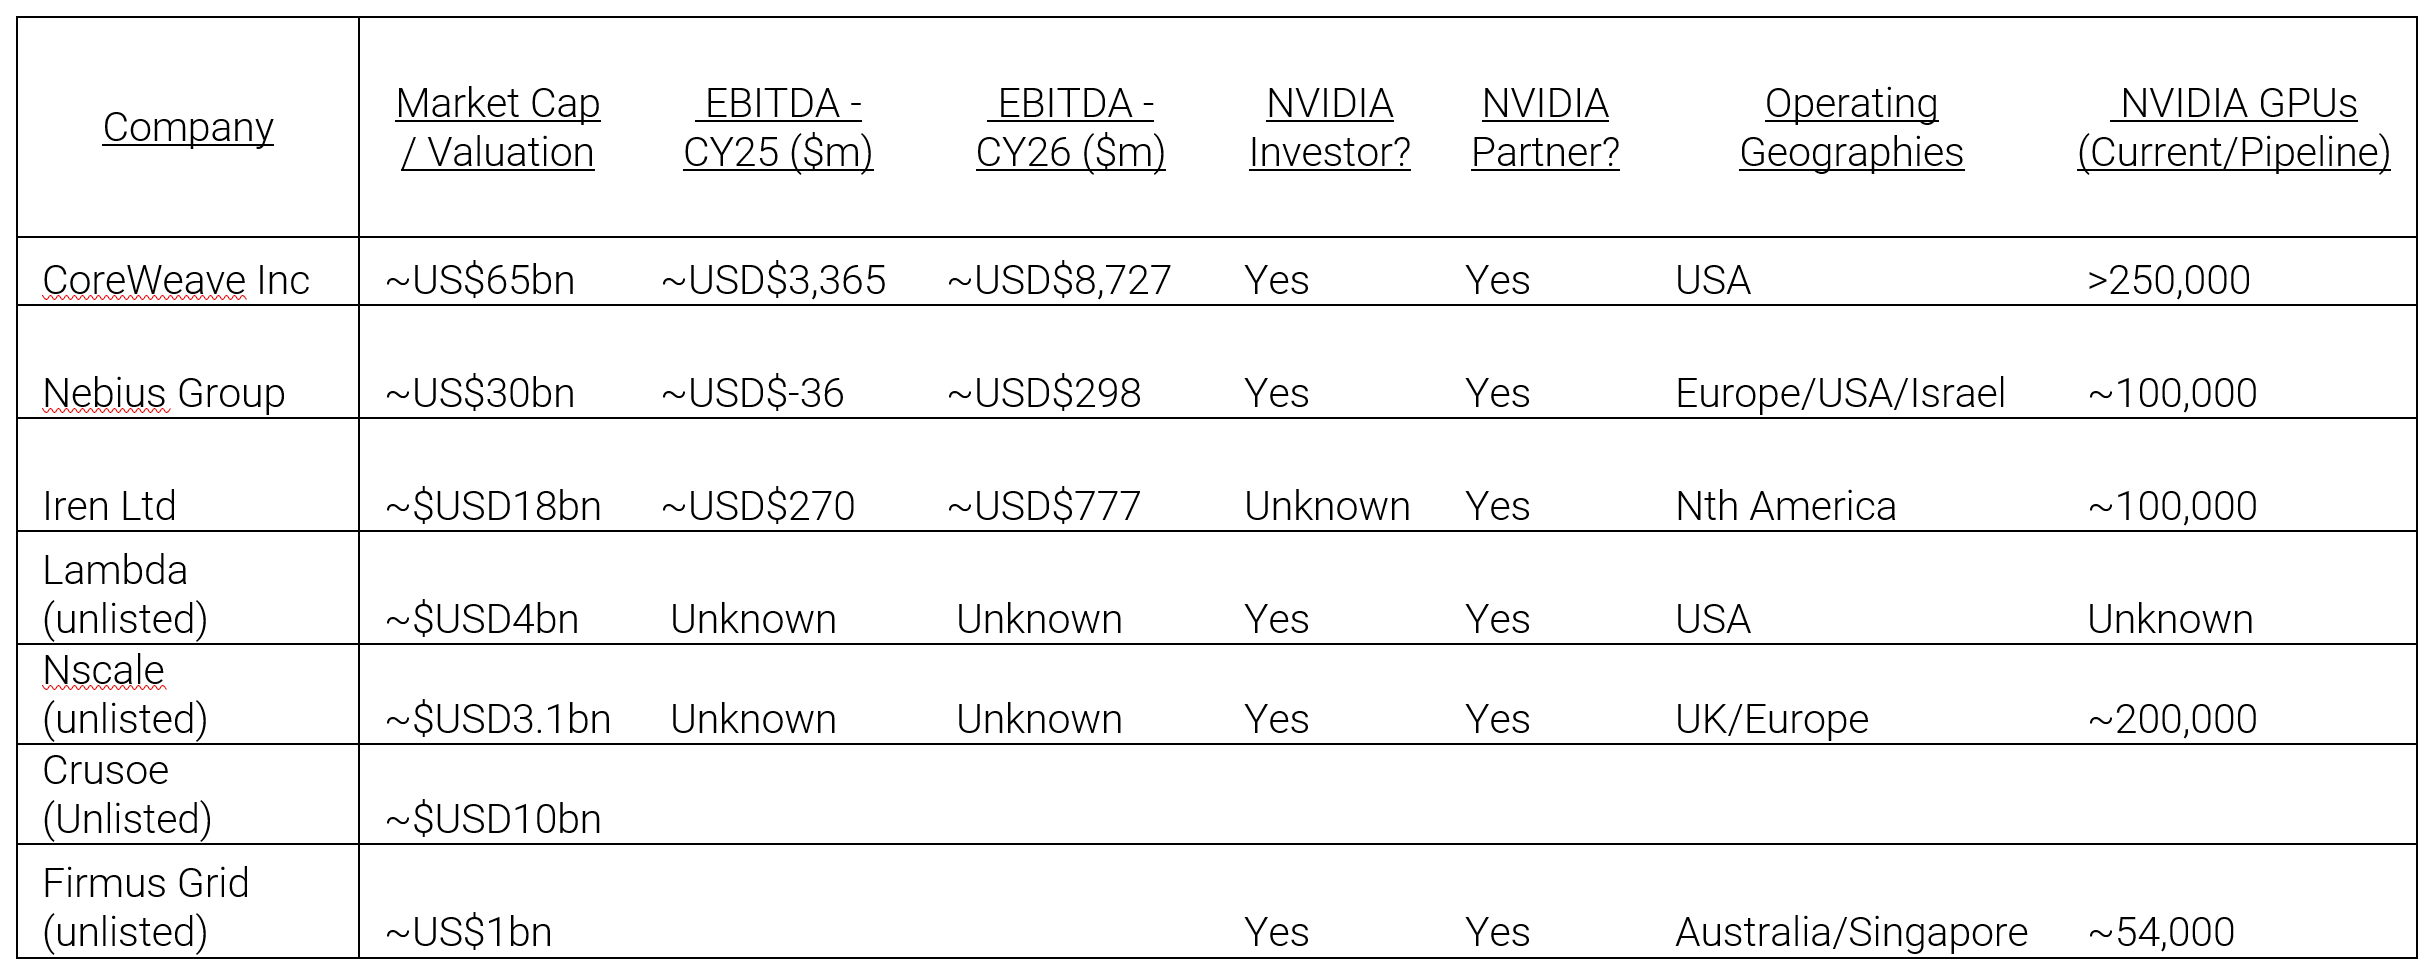Click the Market Cap / Valuation header
The image size is (2430, 972).
[x=497, y=128]
